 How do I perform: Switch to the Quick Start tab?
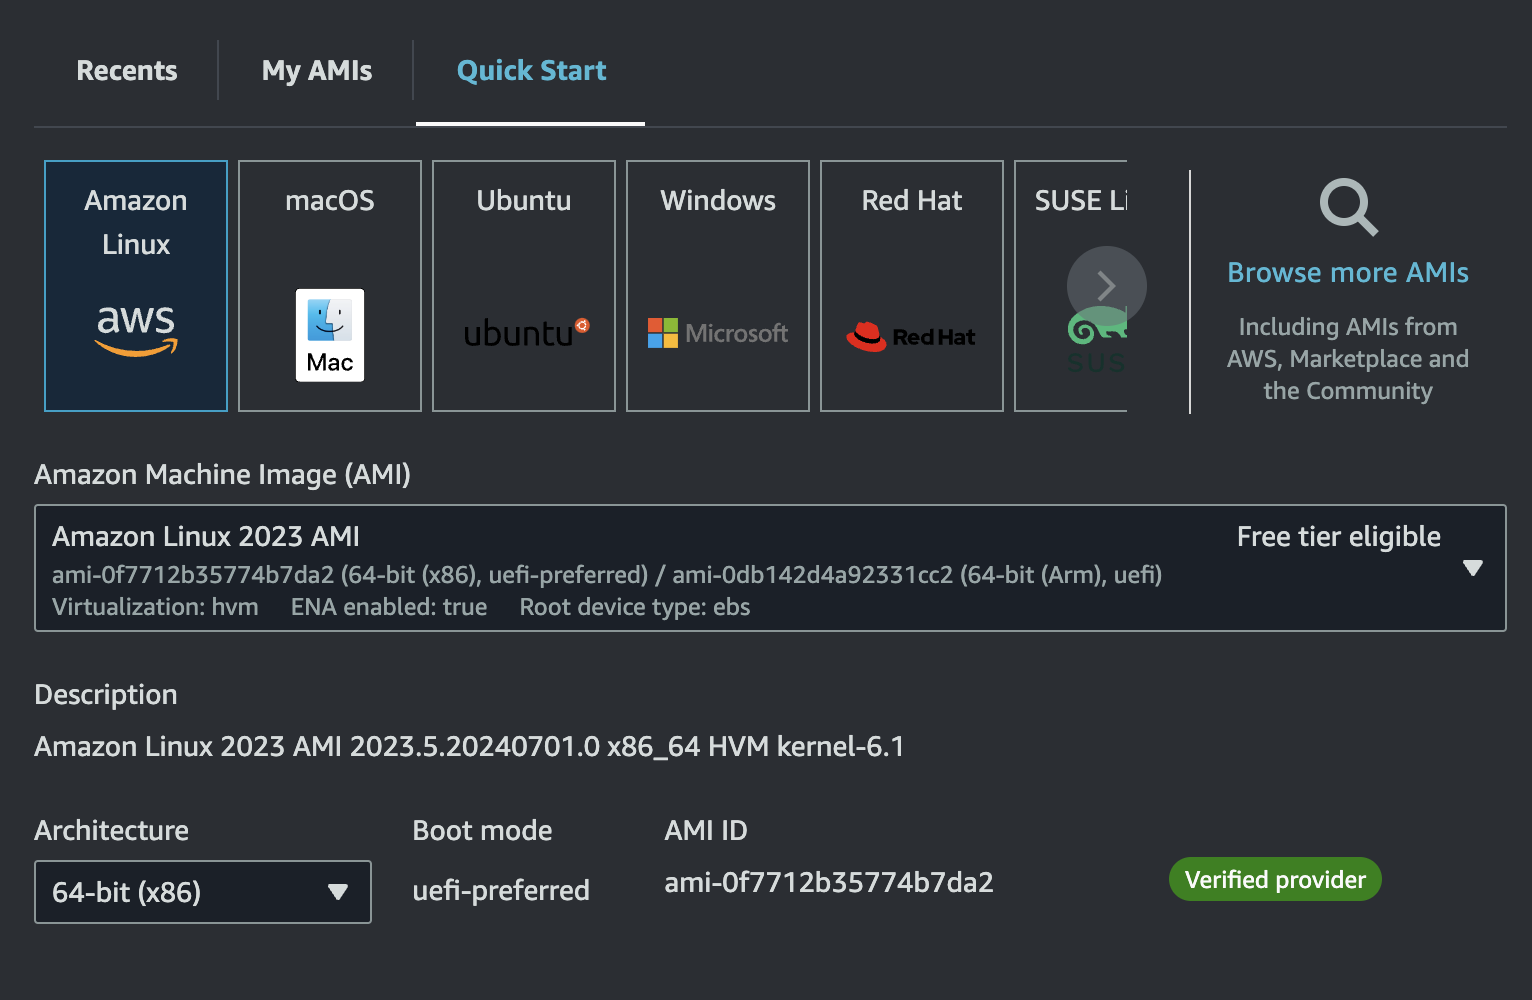pyautogui.click(x=531, y=70)
